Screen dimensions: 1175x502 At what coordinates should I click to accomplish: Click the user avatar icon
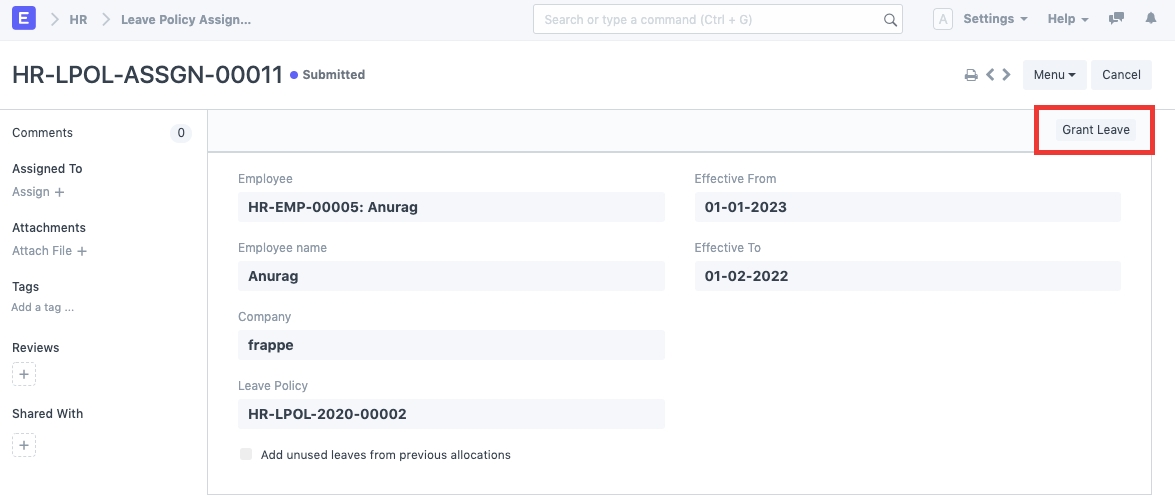(x=942, y=19)
